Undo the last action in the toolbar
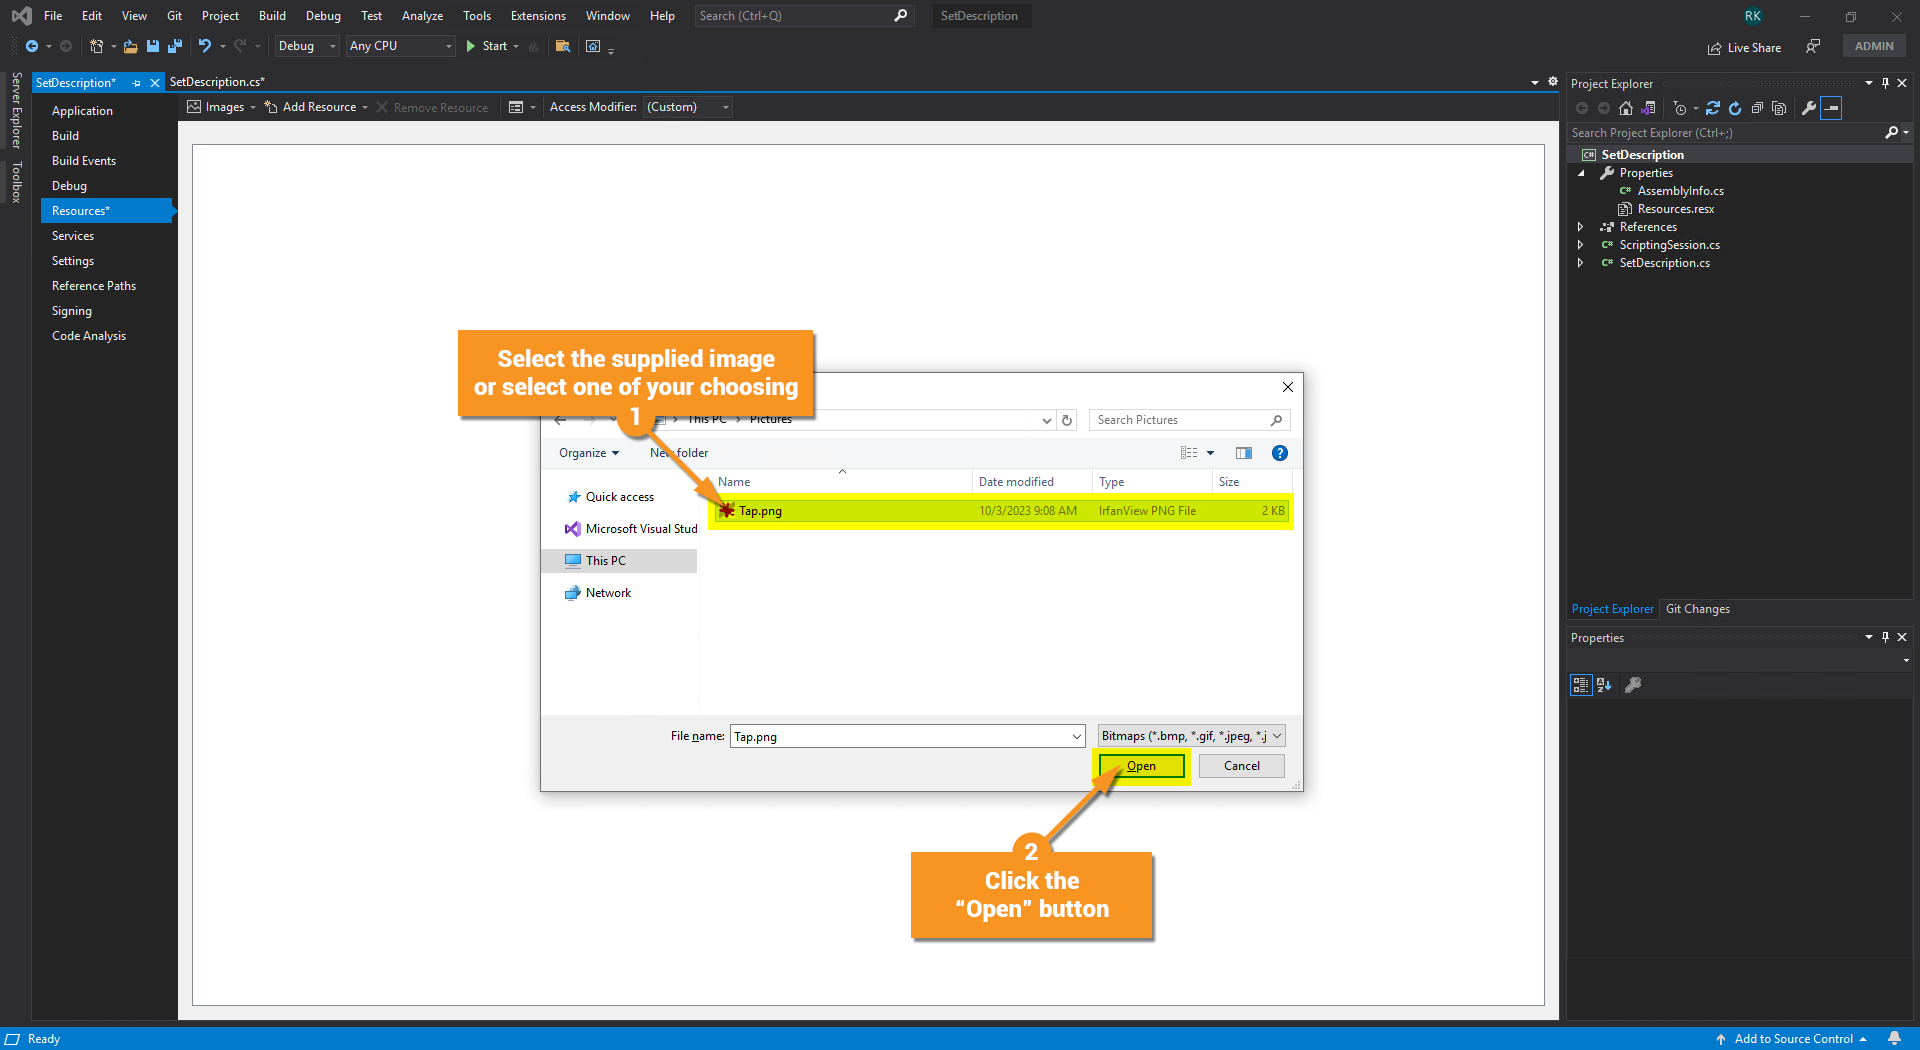Image resolution: width=1920 pixels, height=1050 pixels. pyautogui.click(x=205, y=46)
